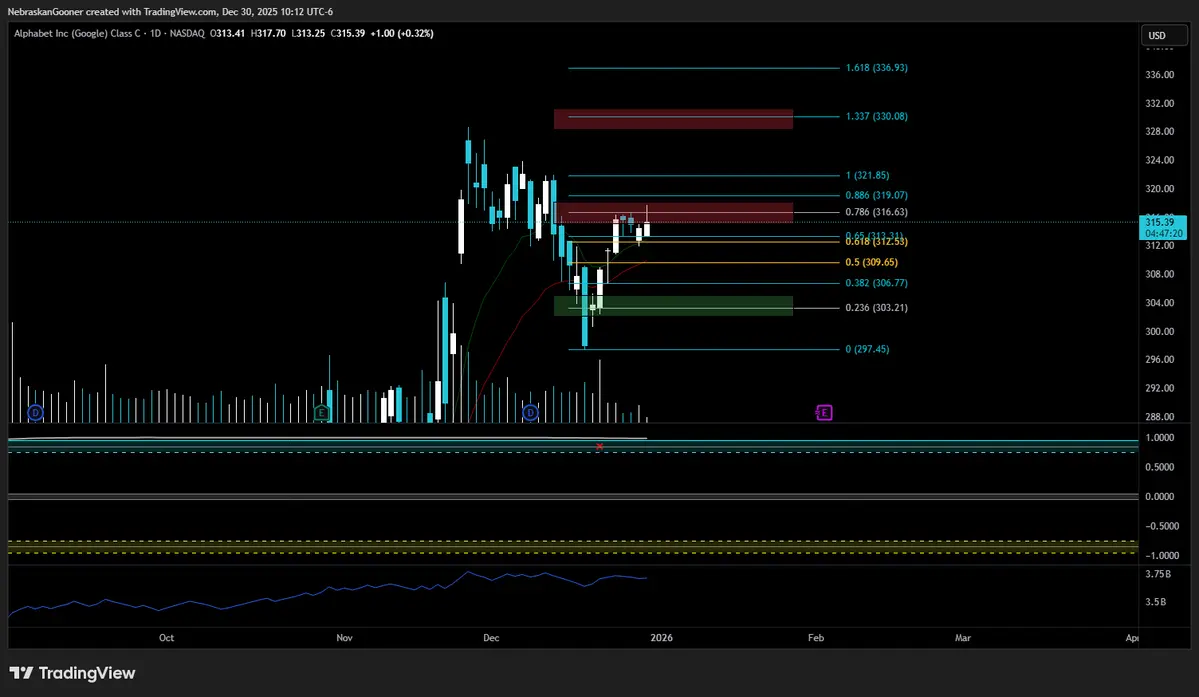Click the 288.00 price axis label
1199x697 pixels.
click(1159, 417)
